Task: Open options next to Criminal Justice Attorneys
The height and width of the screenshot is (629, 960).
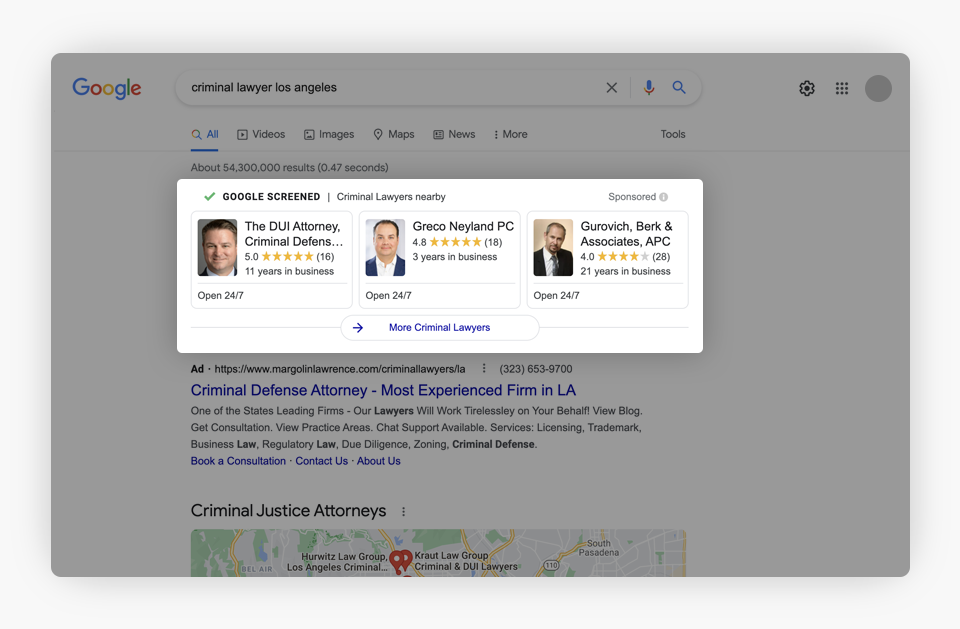Action: coord(404,511)
